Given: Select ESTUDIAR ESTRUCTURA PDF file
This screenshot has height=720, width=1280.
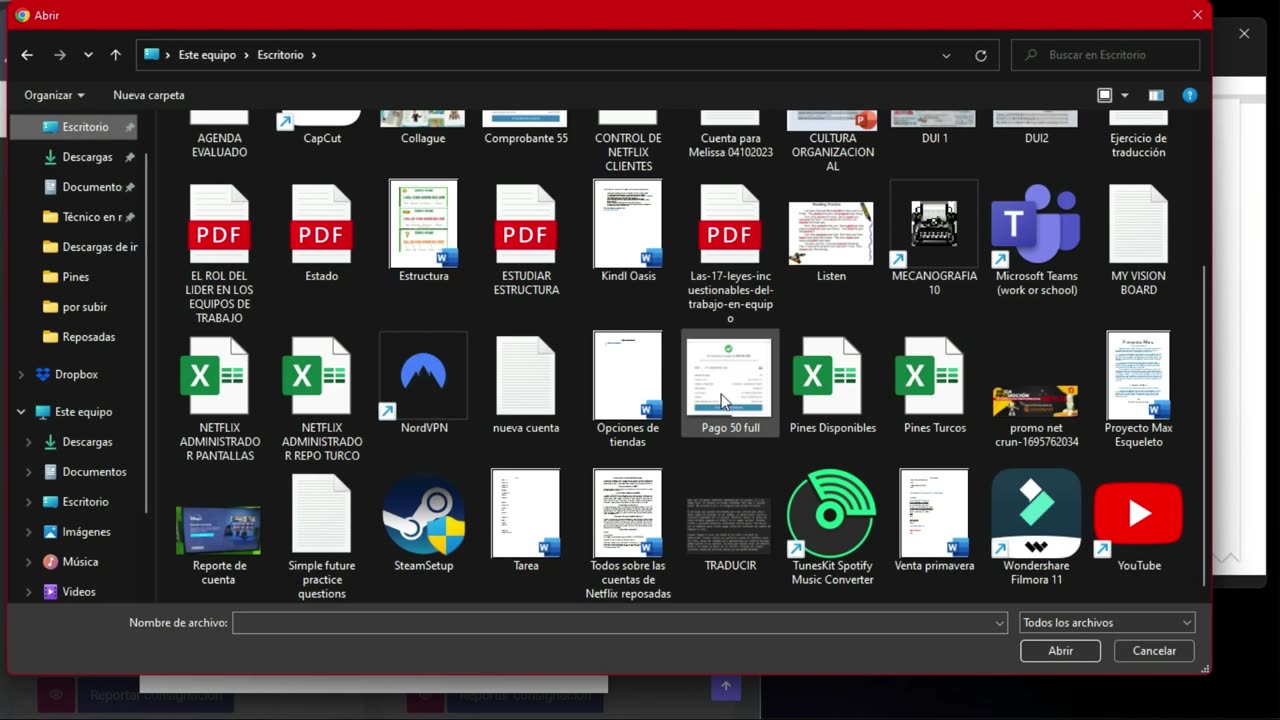Looking at the screenshot, I should (525, 224).
